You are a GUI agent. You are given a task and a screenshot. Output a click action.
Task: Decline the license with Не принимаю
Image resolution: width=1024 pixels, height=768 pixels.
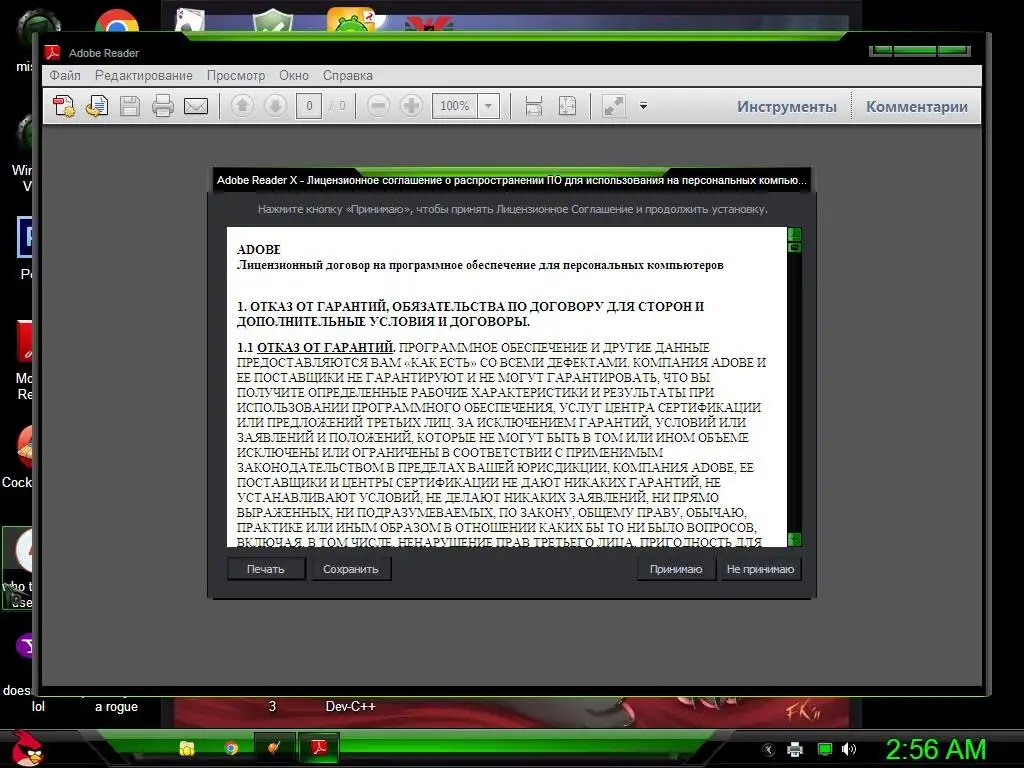[x=760, y=569]
